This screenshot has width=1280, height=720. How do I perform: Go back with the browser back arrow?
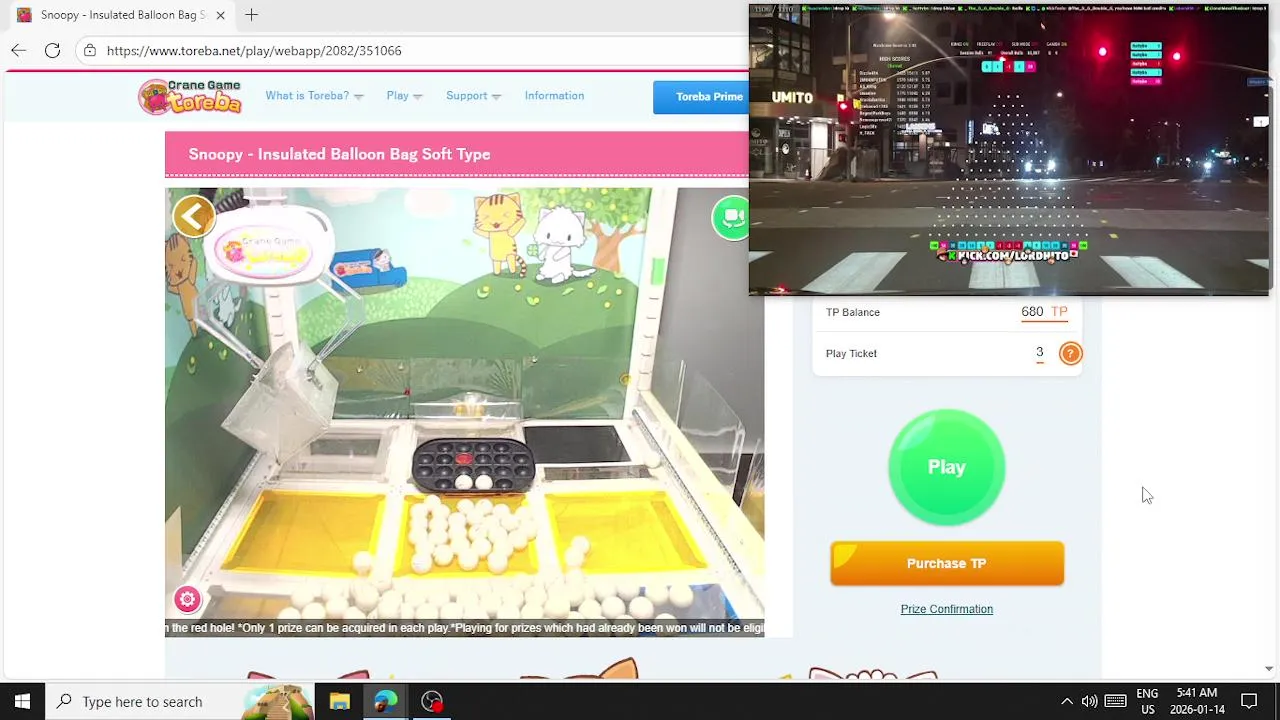[19, 50]
